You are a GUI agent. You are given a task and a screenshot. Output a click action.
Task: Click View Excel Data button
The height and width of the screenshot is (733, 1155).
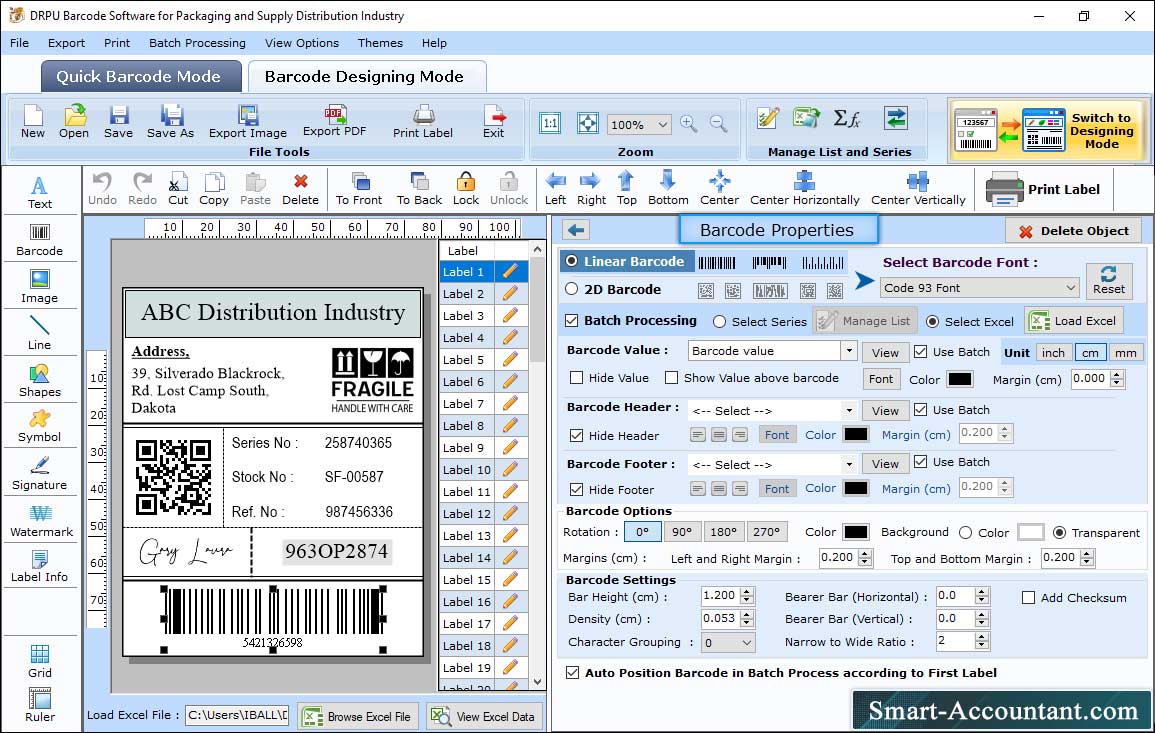(483, 716)
